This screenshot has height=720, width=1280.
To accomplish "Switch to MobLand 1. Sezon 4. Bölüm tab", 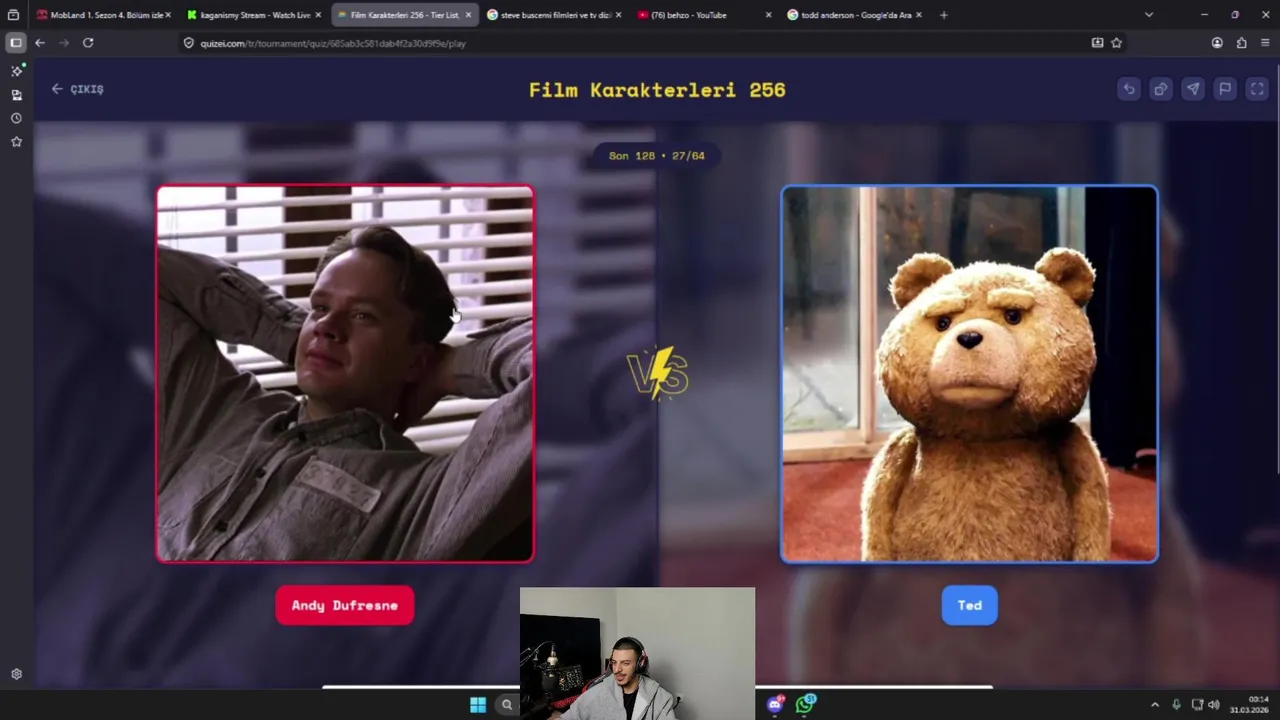I will [104, 15].
